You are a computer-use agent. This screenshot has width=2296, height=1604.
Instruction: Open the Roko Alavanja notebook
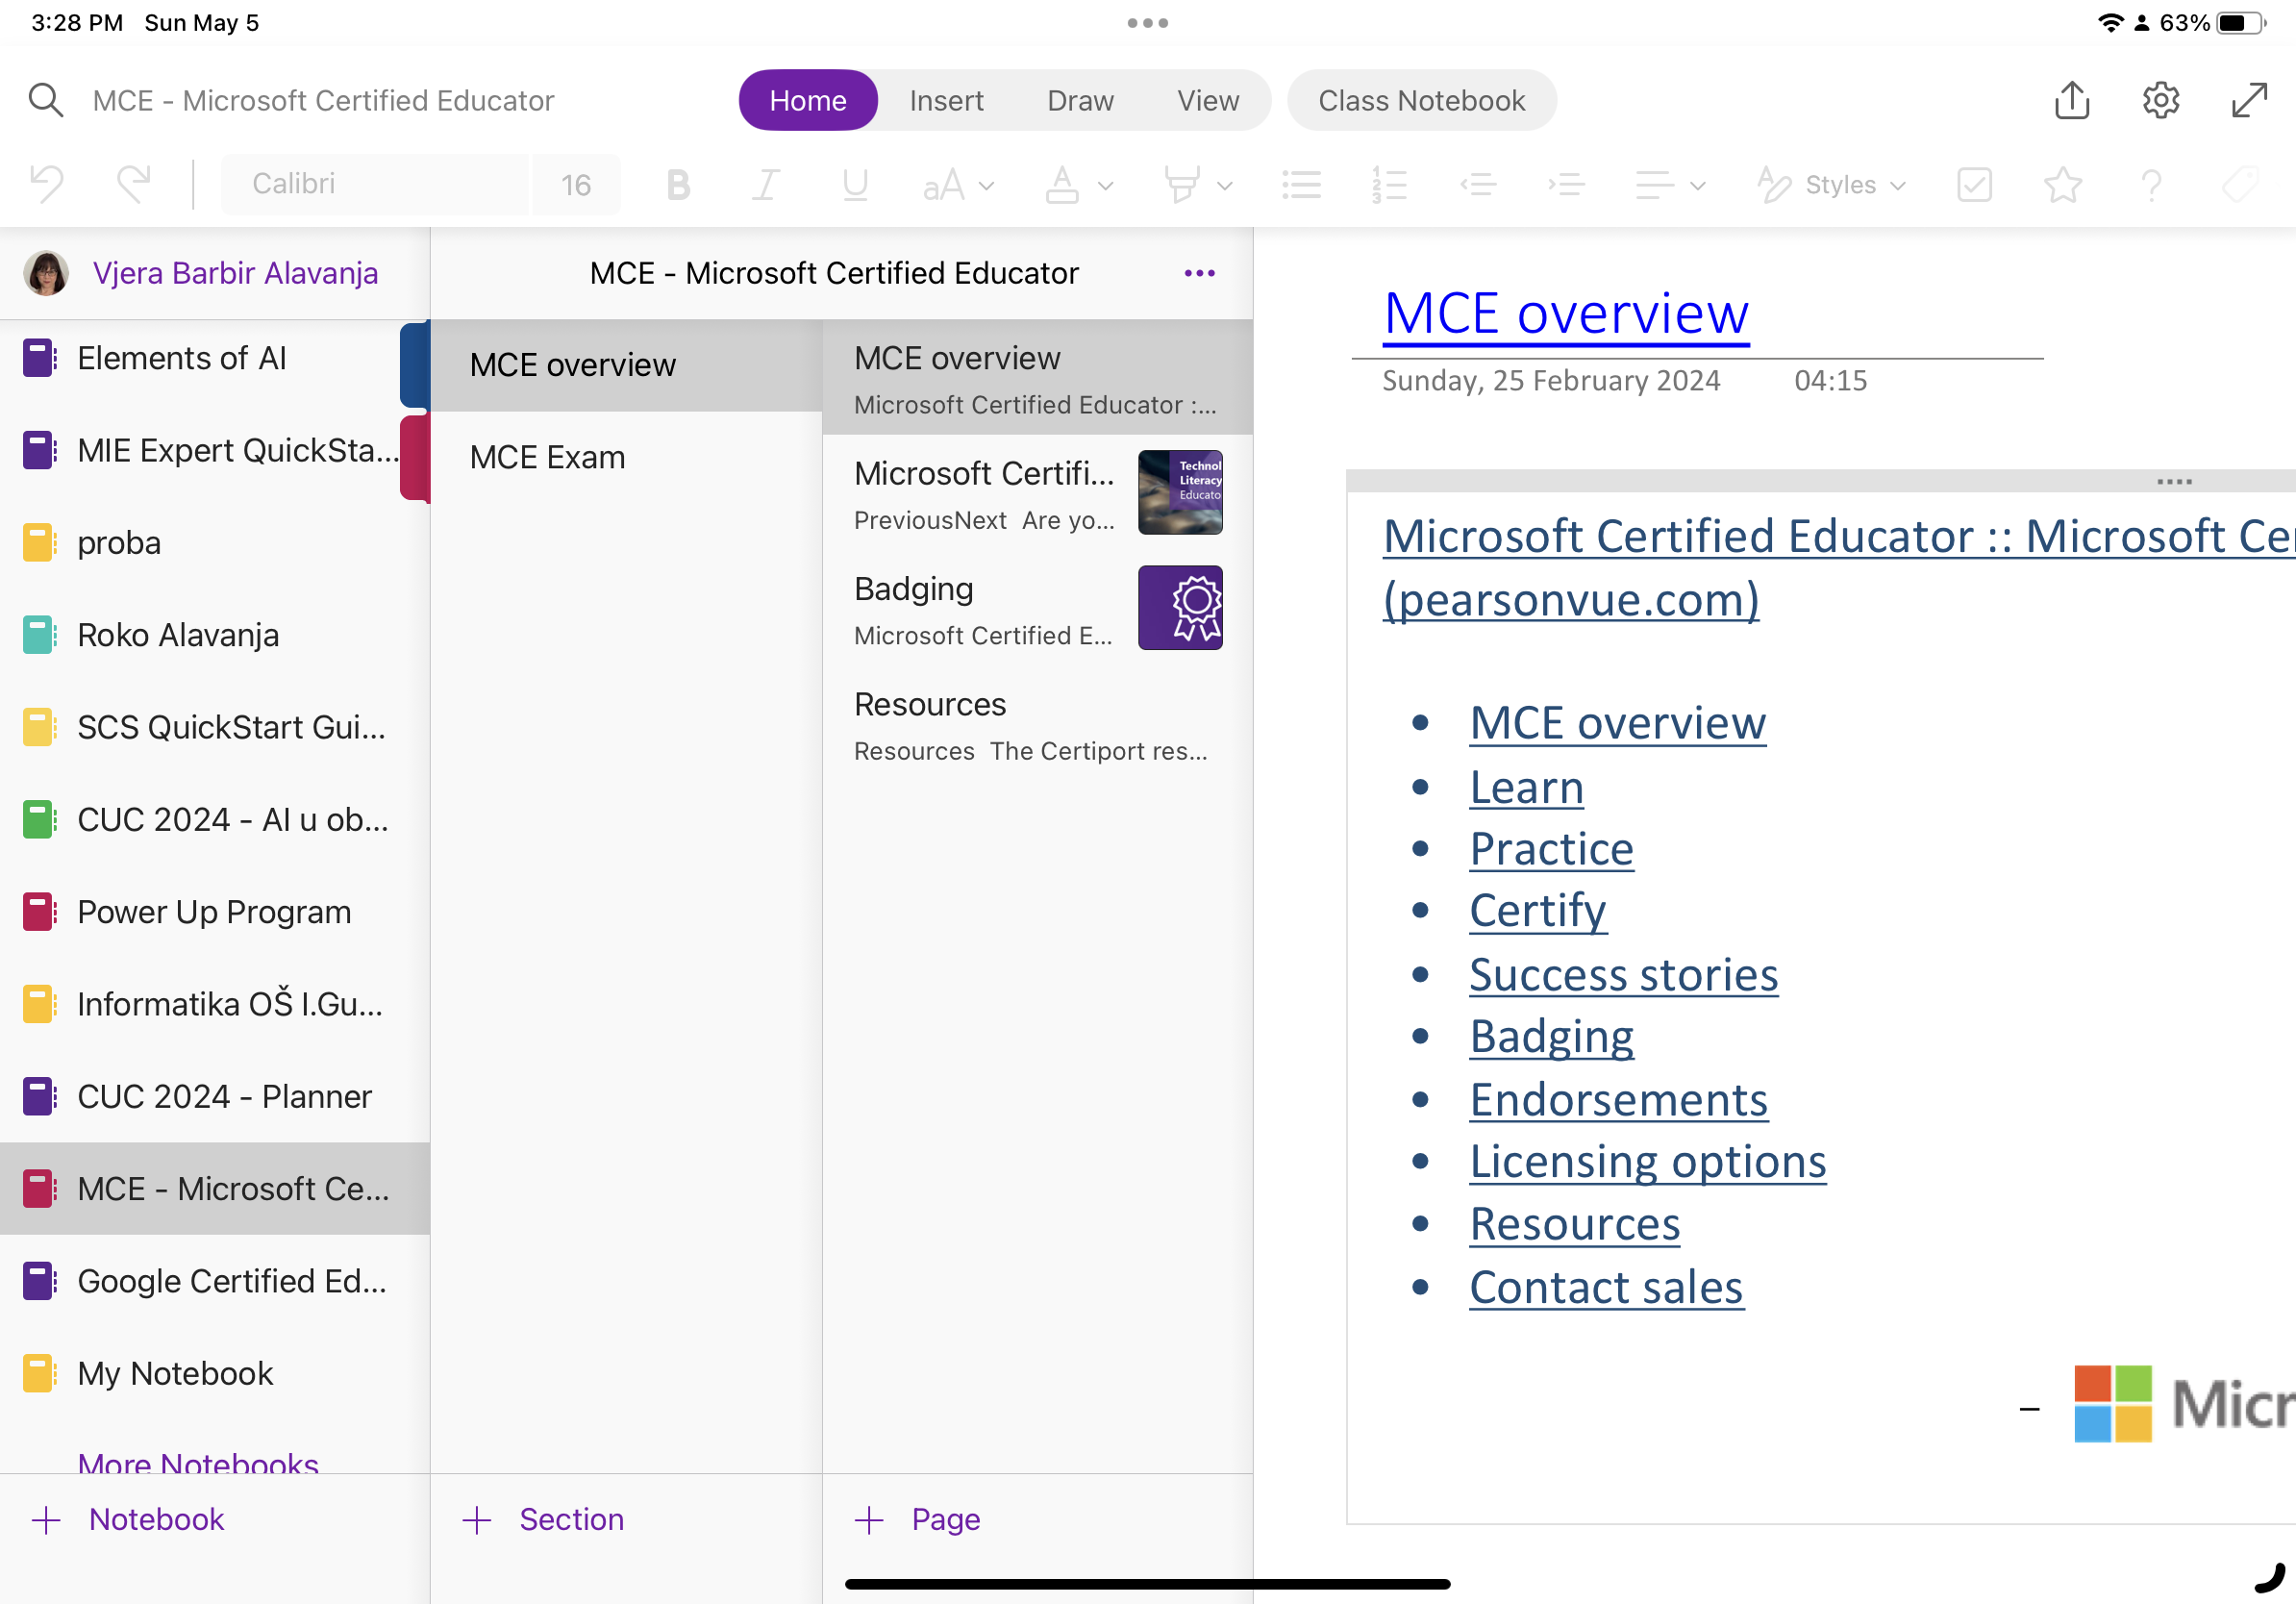[215, 635]
